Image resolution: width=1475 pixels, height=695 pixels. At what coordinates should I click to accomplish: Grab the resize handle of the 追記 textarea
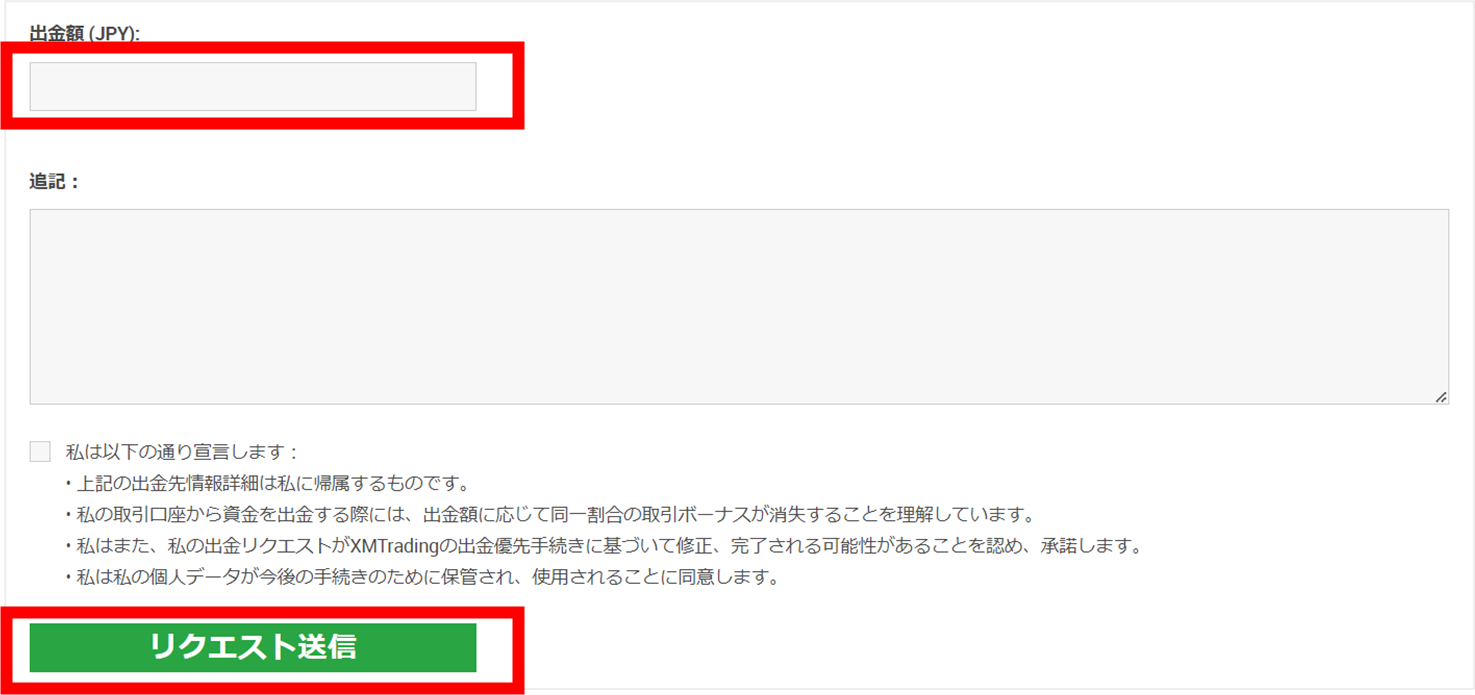pos(1441,397)
